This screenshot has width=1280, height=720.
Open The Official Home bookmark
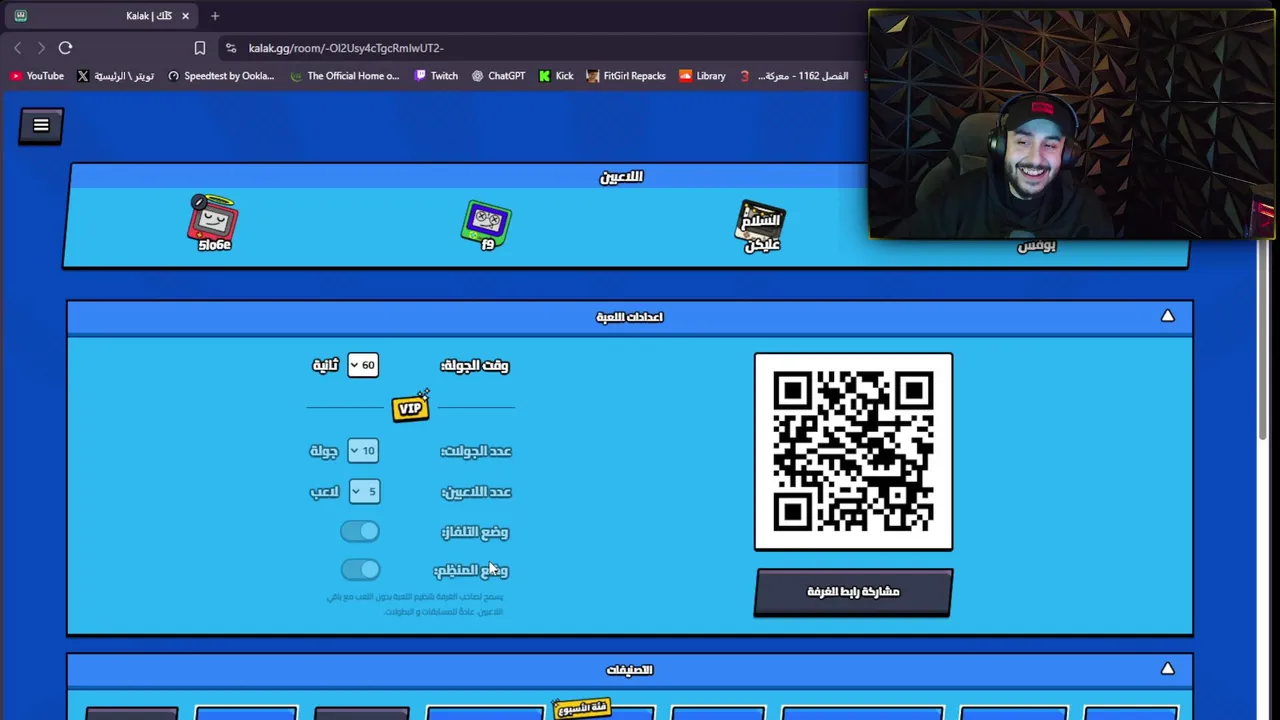[344, 76]
